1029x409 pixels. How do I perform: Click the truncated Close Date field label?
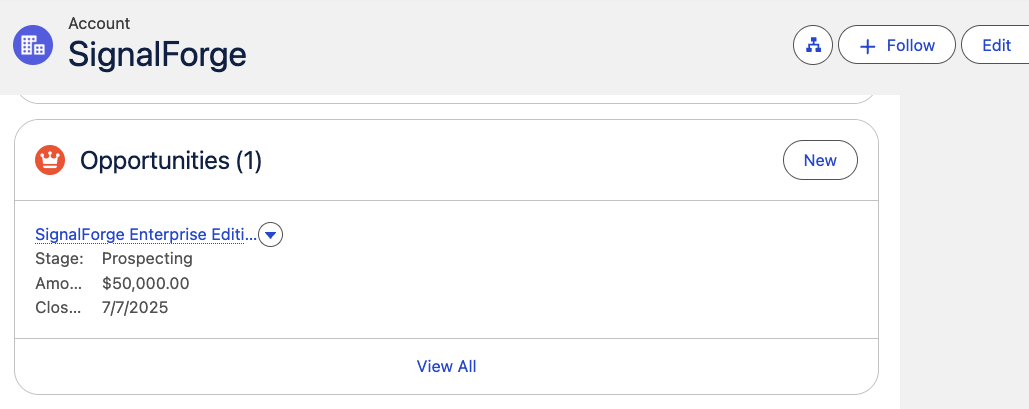point(58,308)
